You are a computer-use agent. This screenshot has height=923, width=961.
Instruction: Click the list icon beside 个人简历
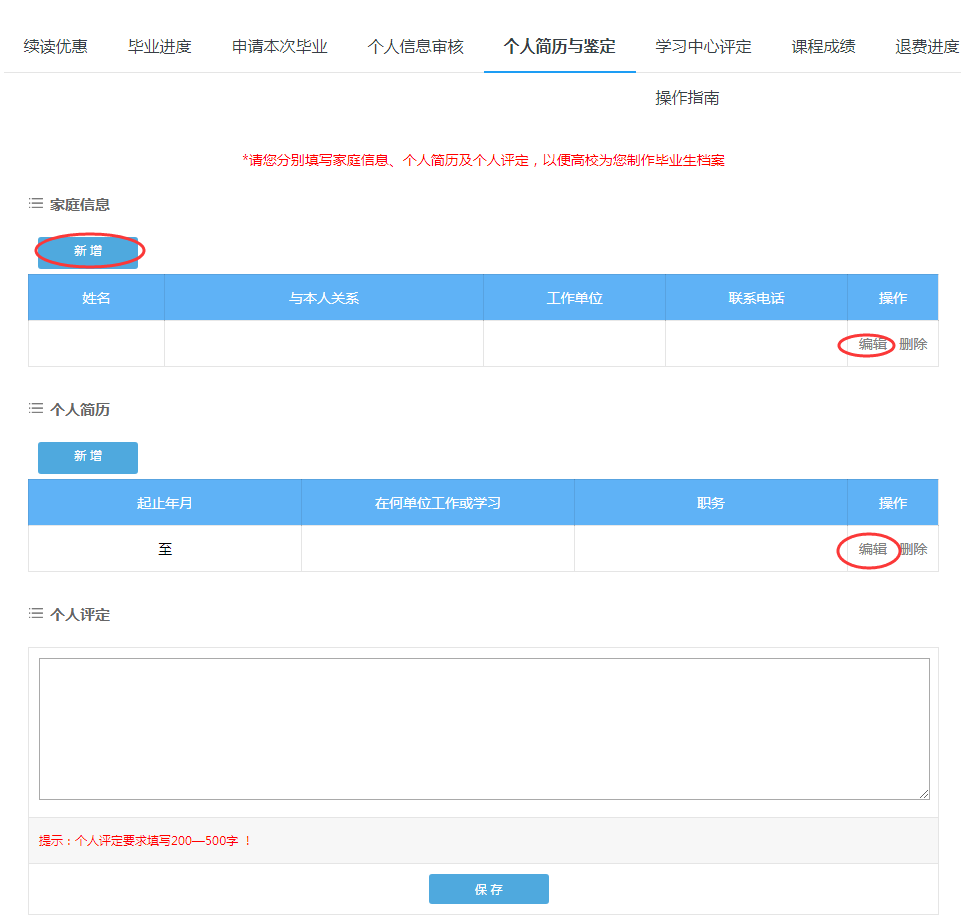36,409
